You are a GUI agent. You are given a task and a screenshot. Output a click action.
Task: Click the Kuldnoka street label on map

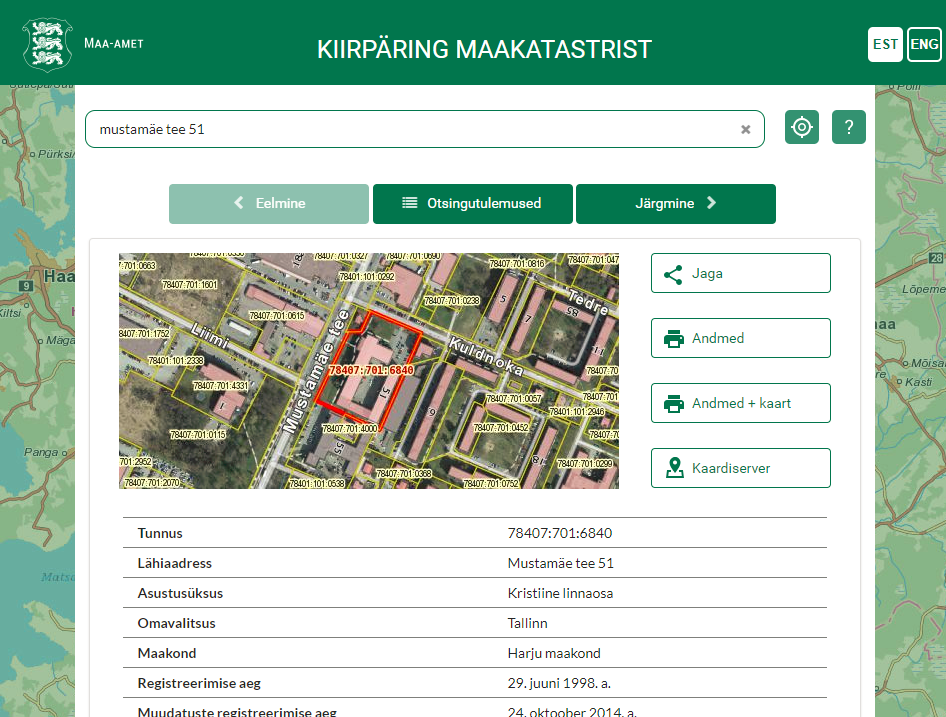[x=486, y=356]
